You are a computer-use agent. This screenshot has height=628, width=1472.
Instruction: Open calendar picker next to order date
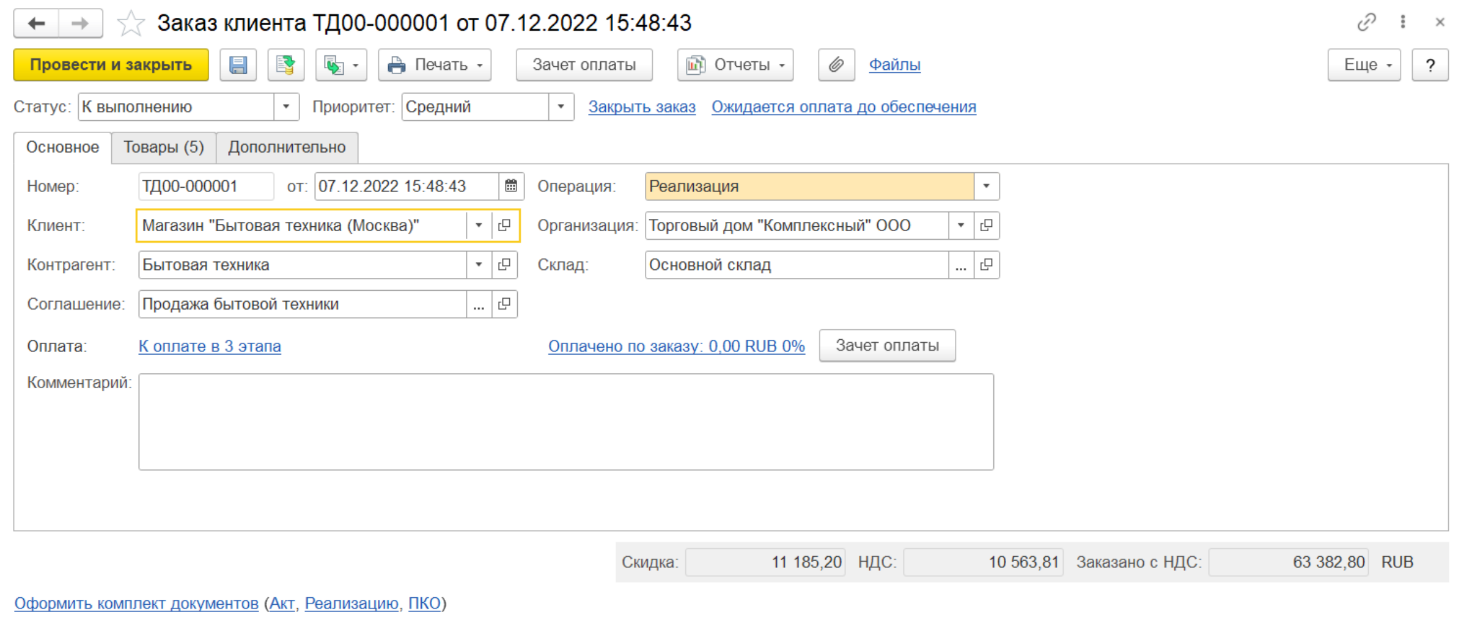click(x=511, y=186)
